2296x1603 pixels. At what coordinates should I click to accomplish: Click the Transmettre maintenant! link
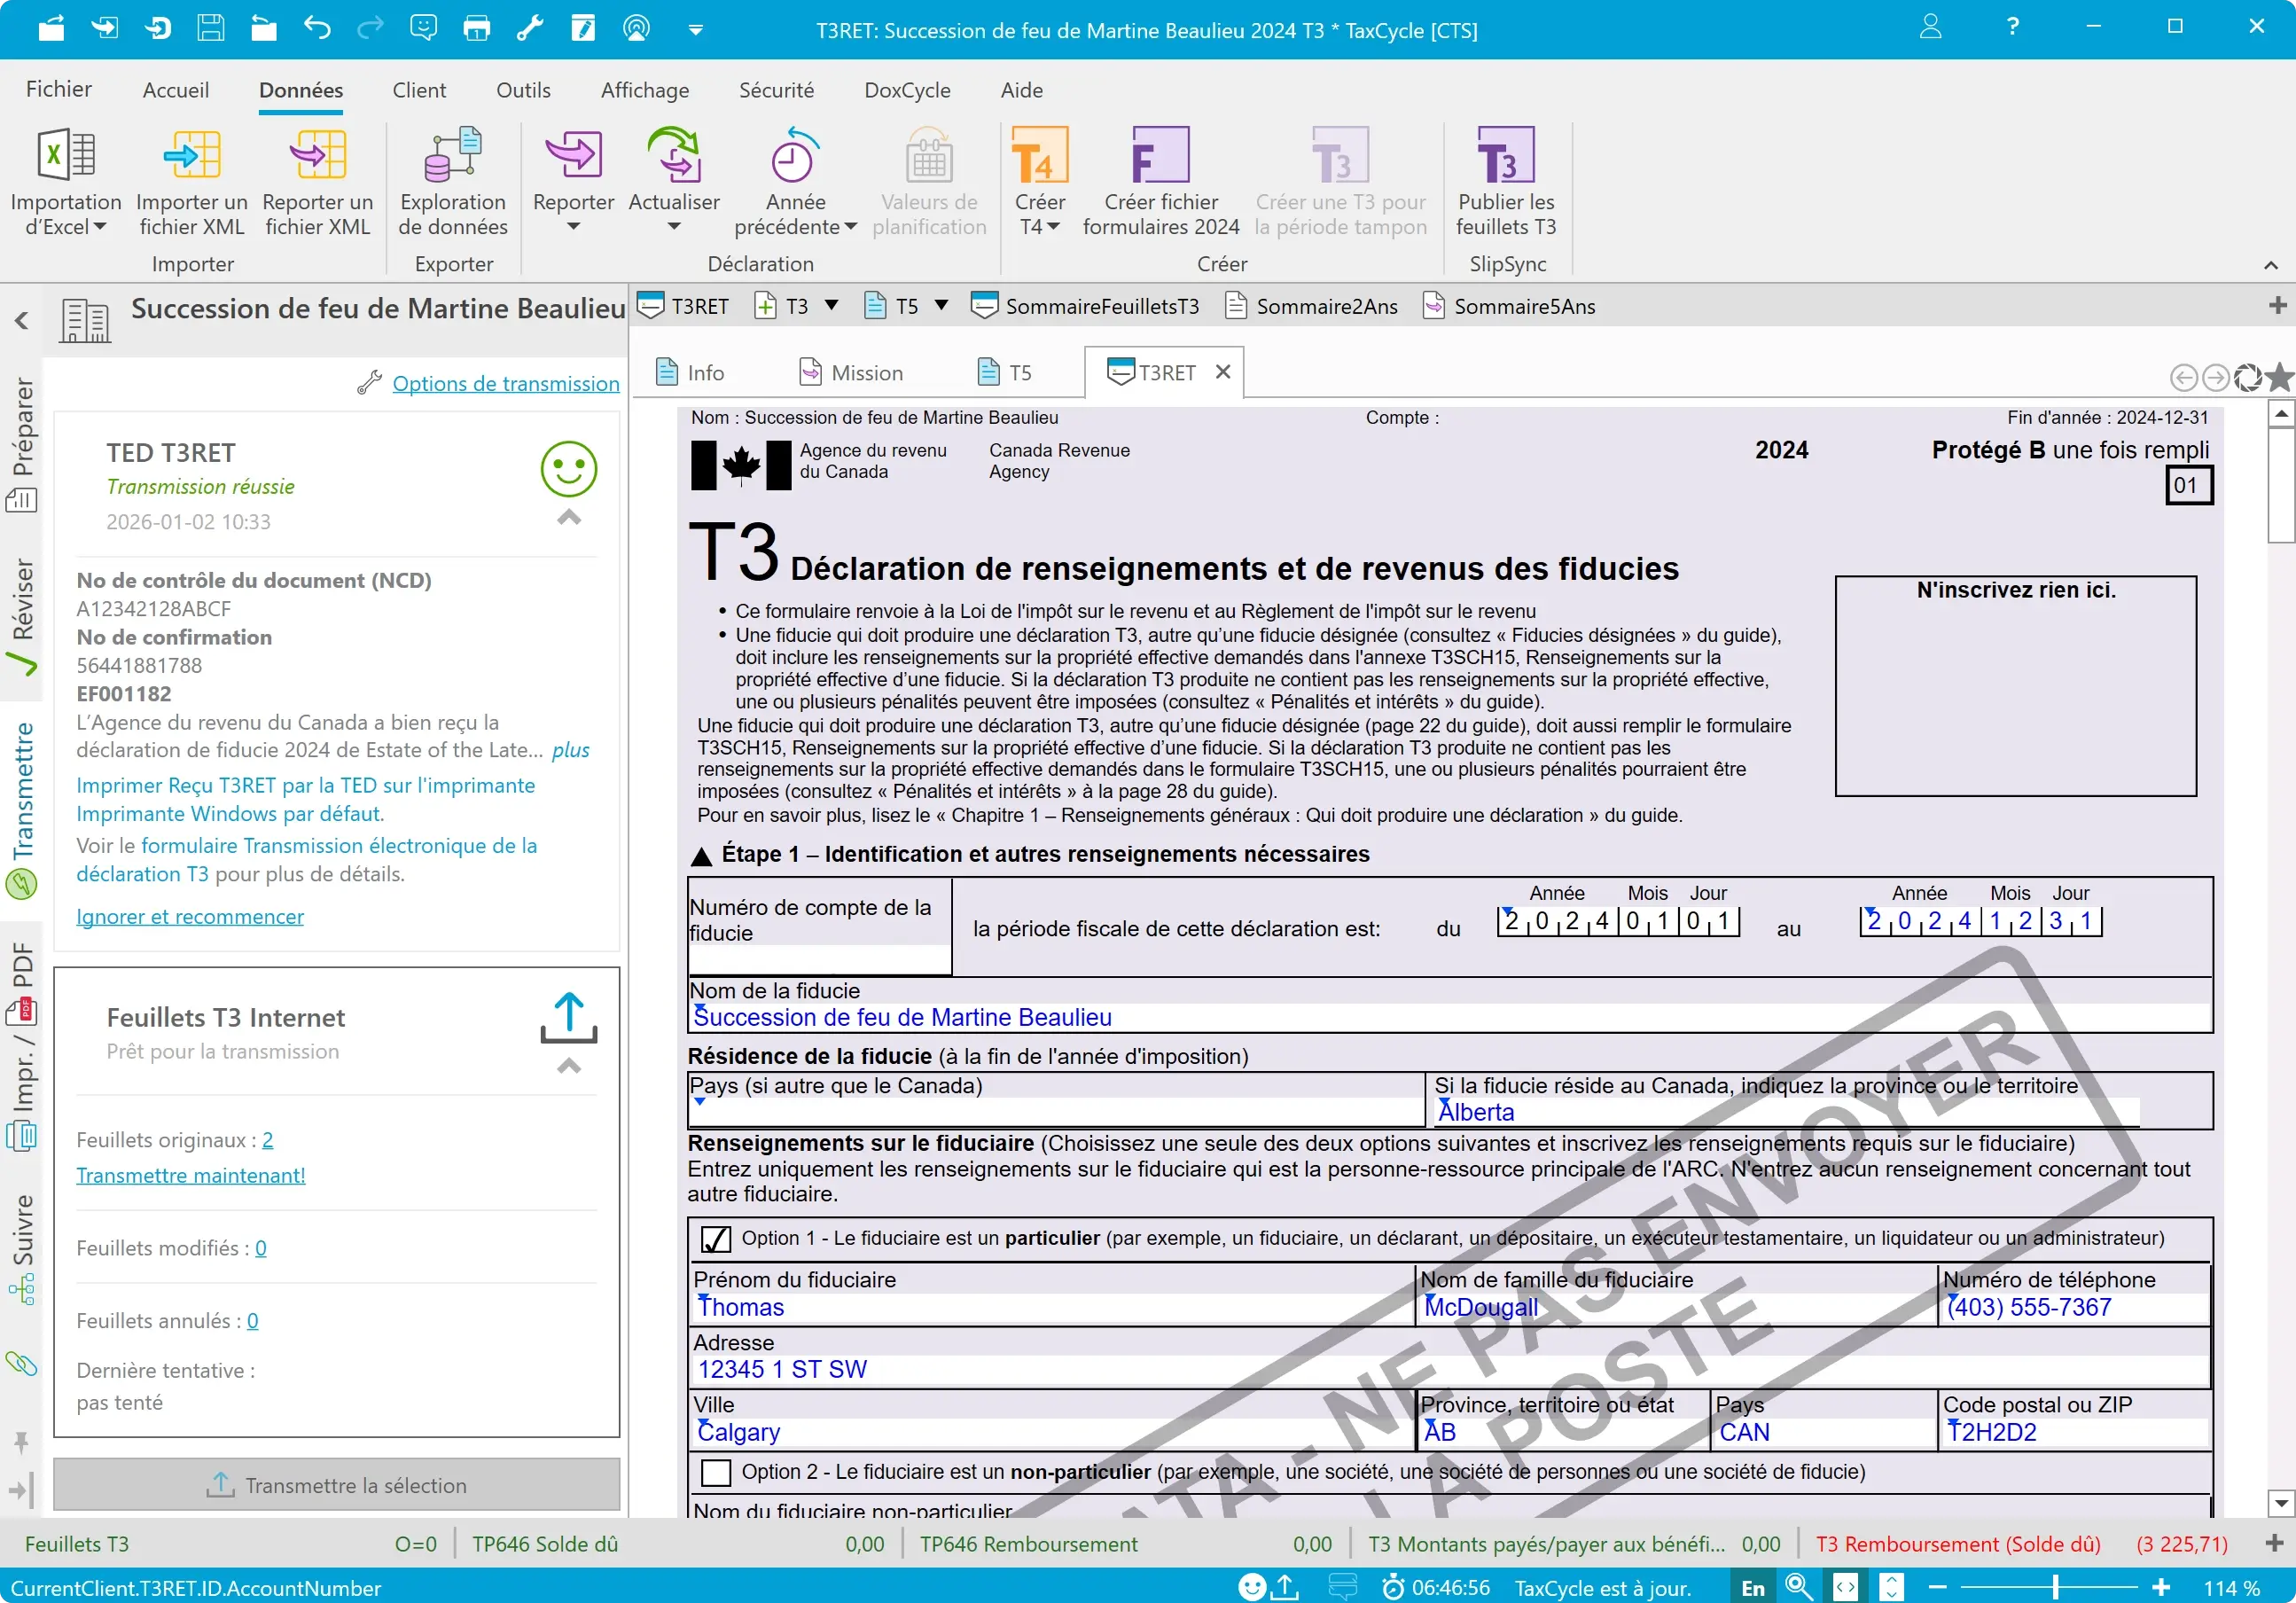(191, 1175)
